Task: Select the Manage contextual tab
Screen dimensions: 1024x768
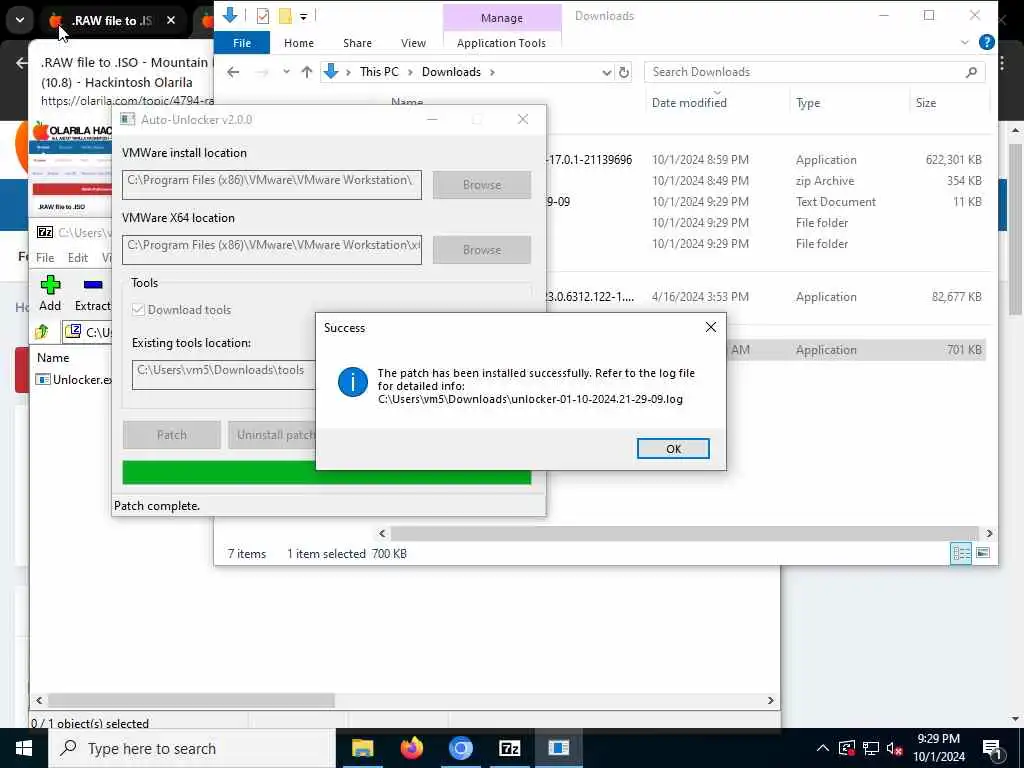Action: click(502, 18)
